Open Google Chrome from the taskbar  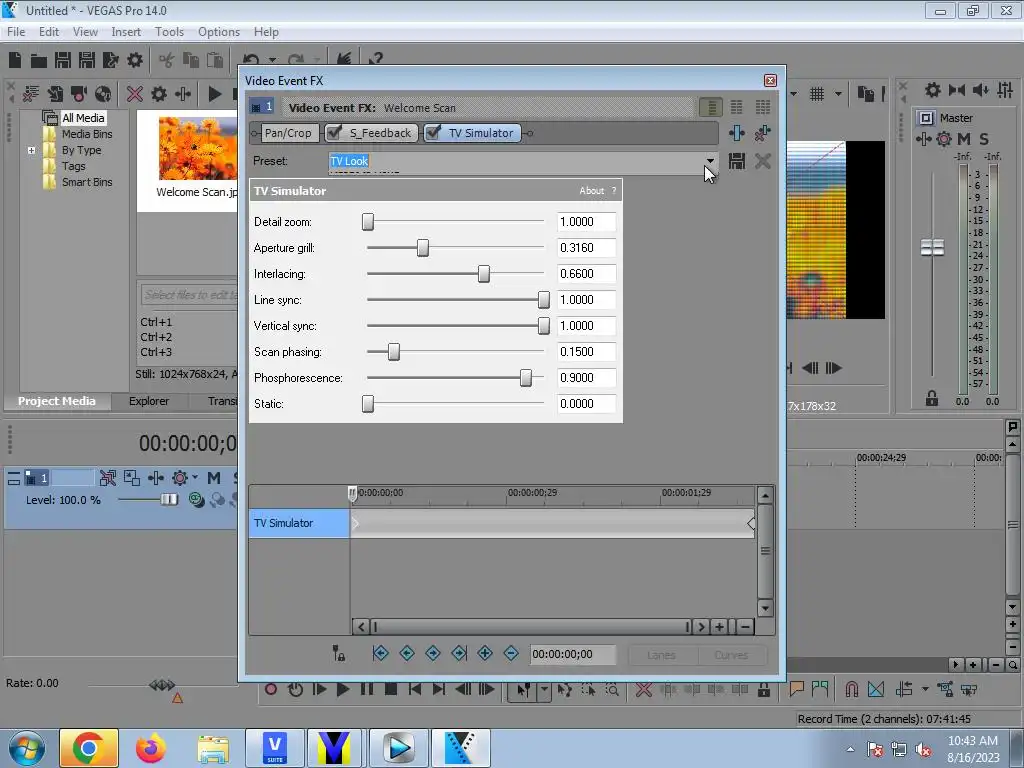(89, 748)
